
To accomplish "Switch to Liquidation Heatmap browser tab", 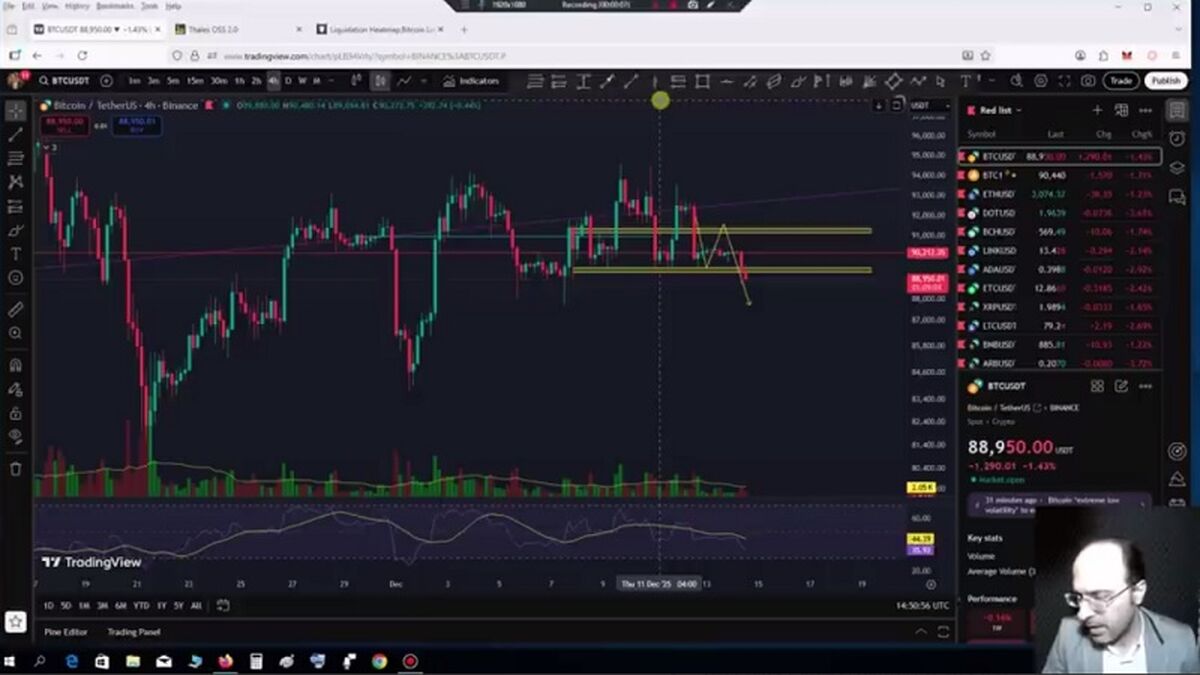I will click(382, 30).
